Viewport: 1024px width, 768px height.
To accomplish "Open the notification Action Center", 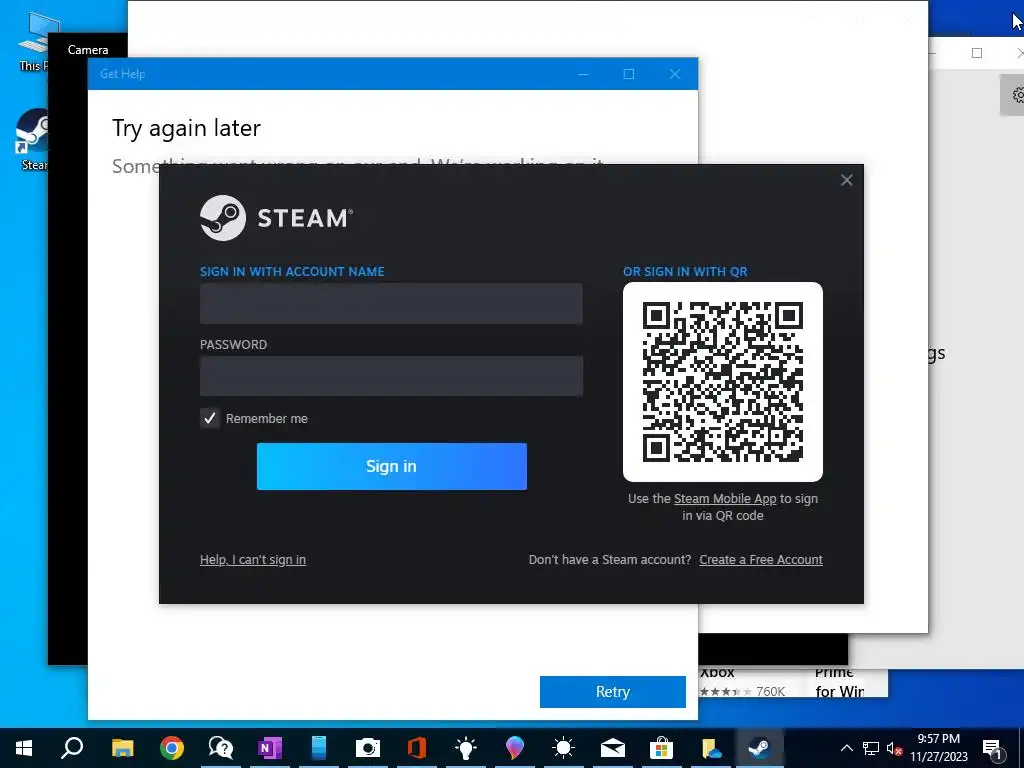I will [993, 748].
